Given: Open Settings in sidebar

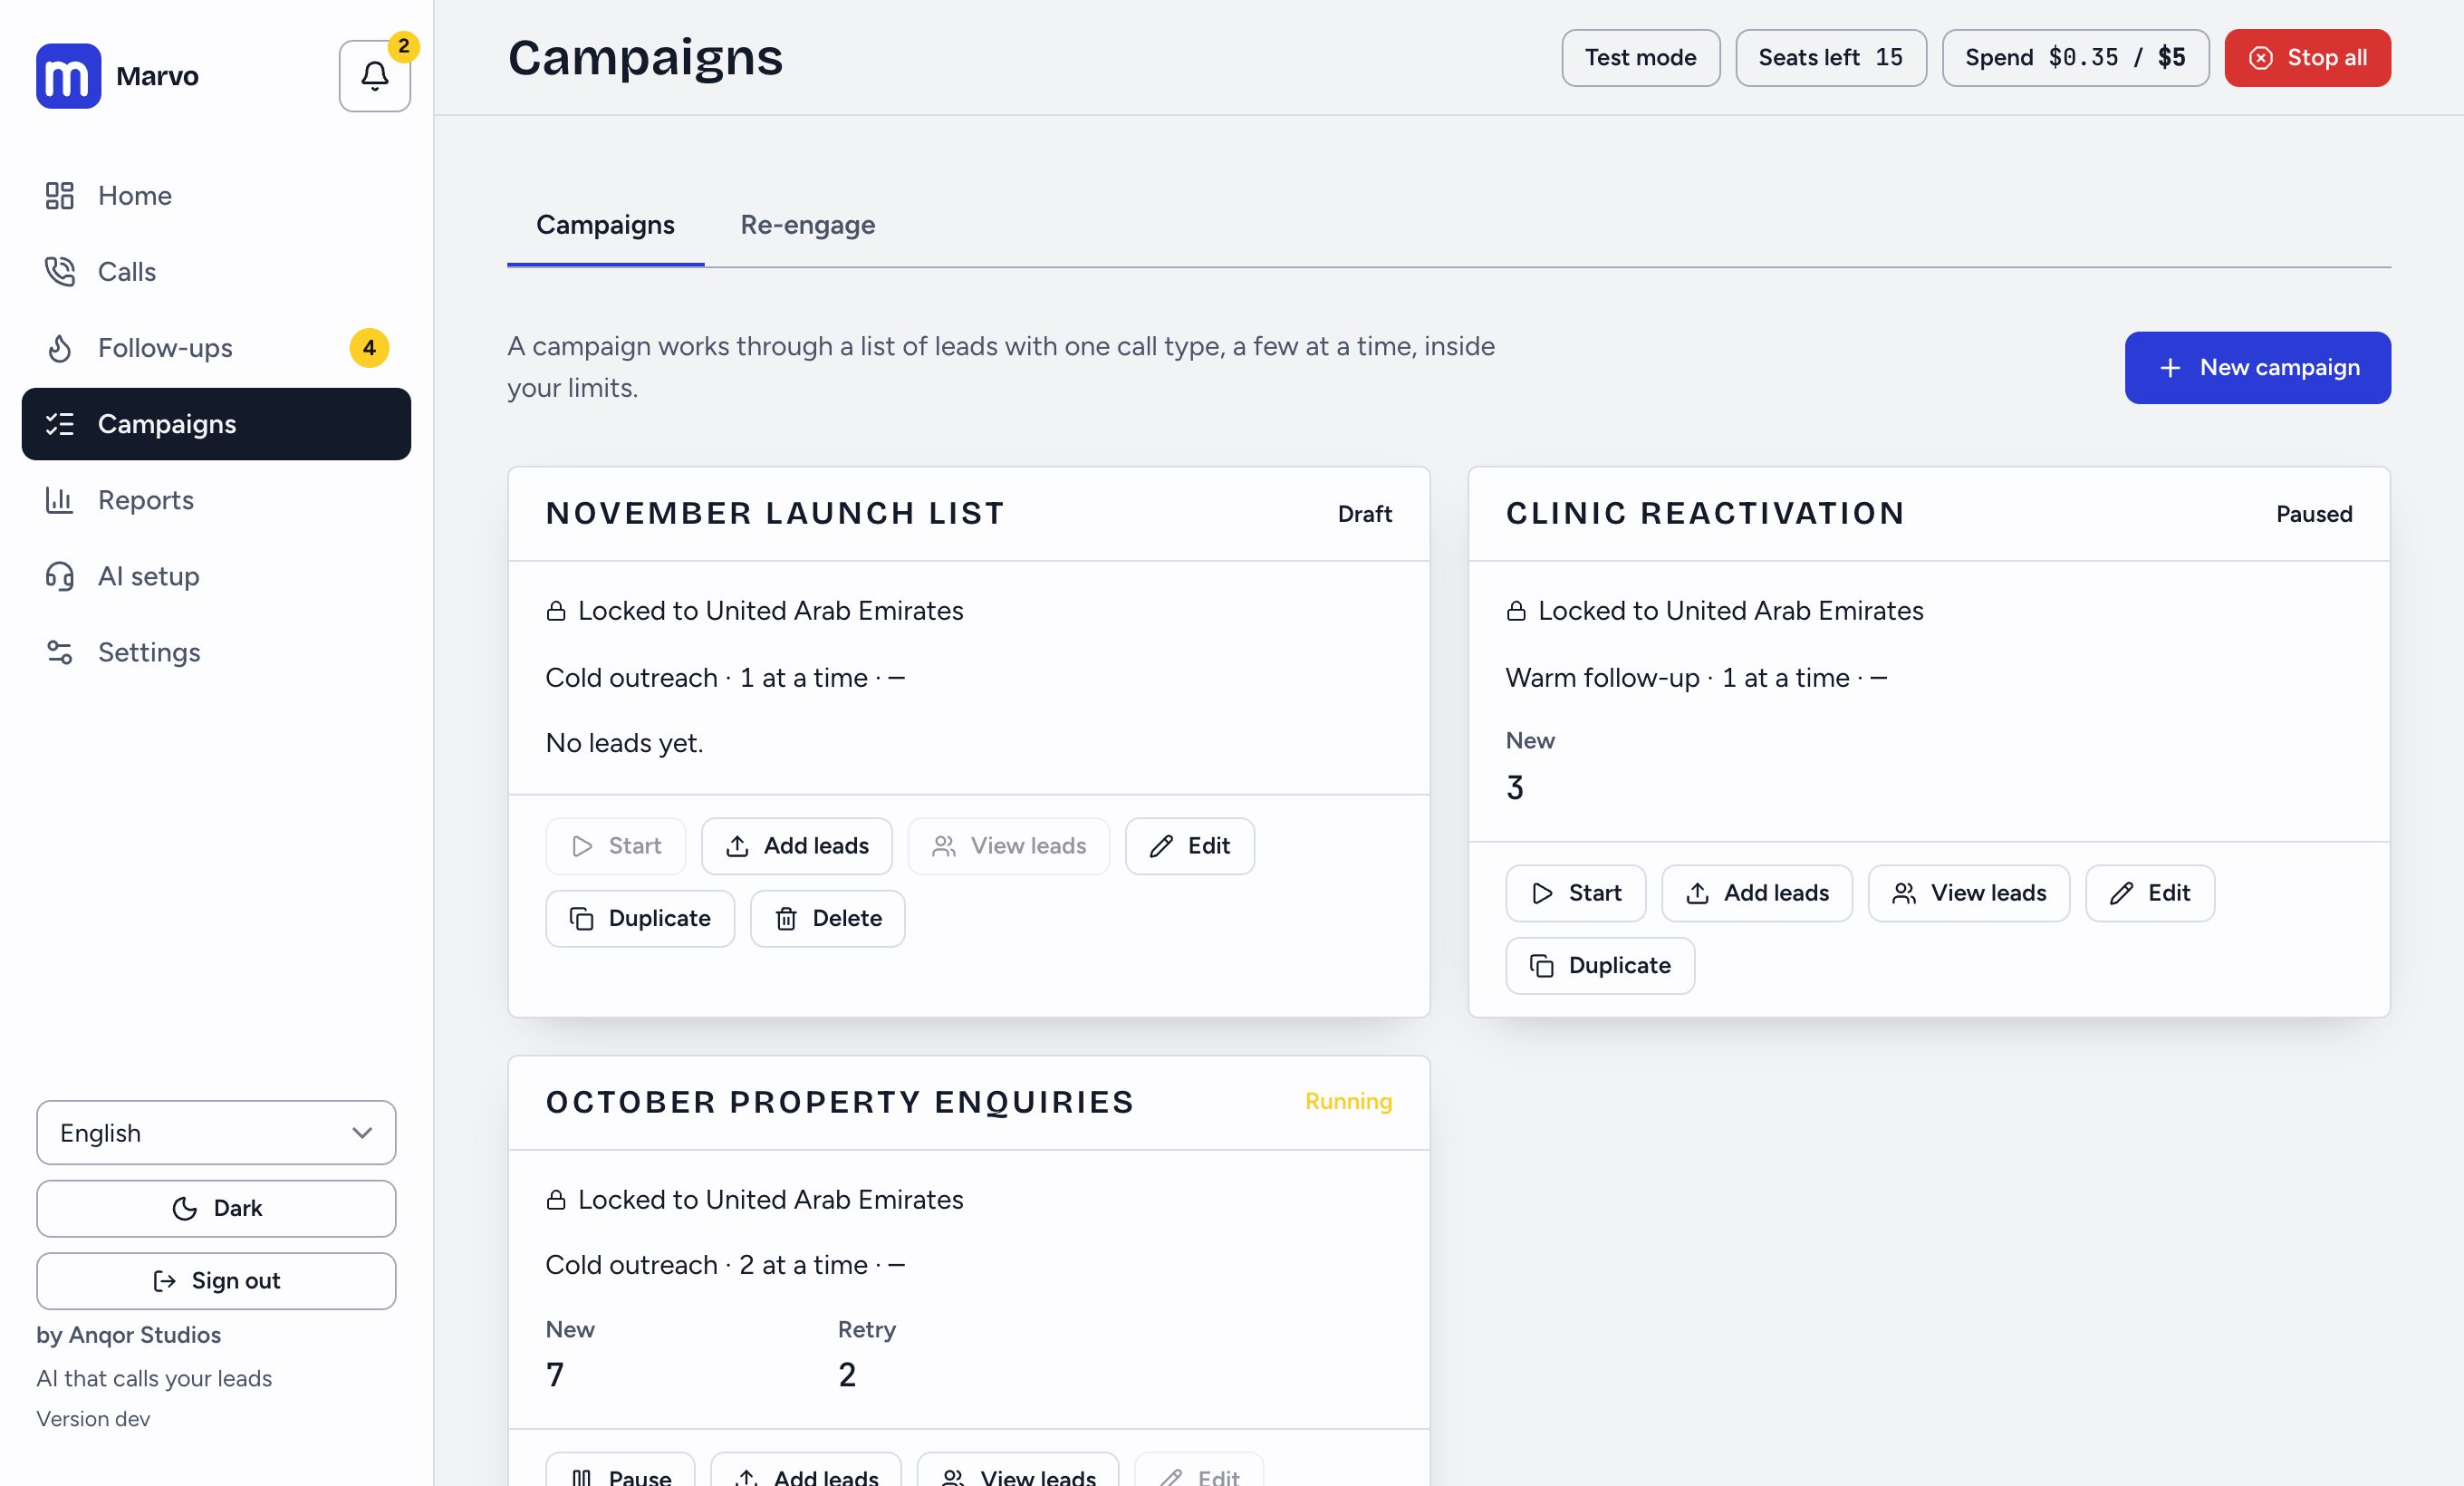Looking at the screenshot, I should pyautogui.click(x=216, y=652).
